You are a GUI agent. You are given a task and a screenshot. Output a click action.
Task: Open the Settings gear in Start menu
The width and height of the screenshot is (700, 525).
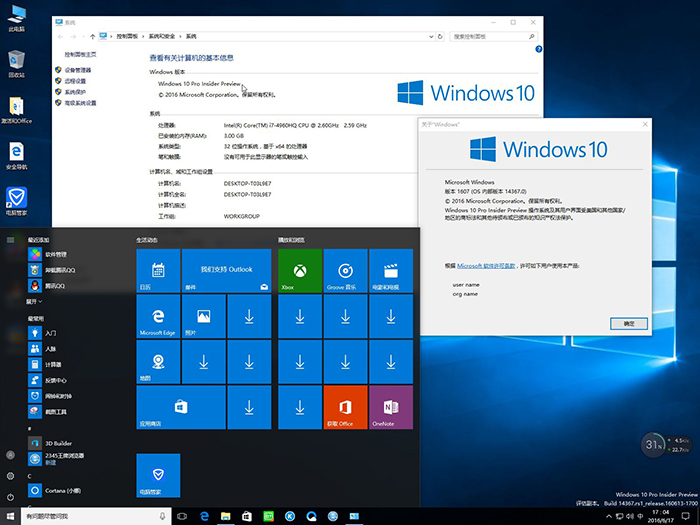(10, 477)
